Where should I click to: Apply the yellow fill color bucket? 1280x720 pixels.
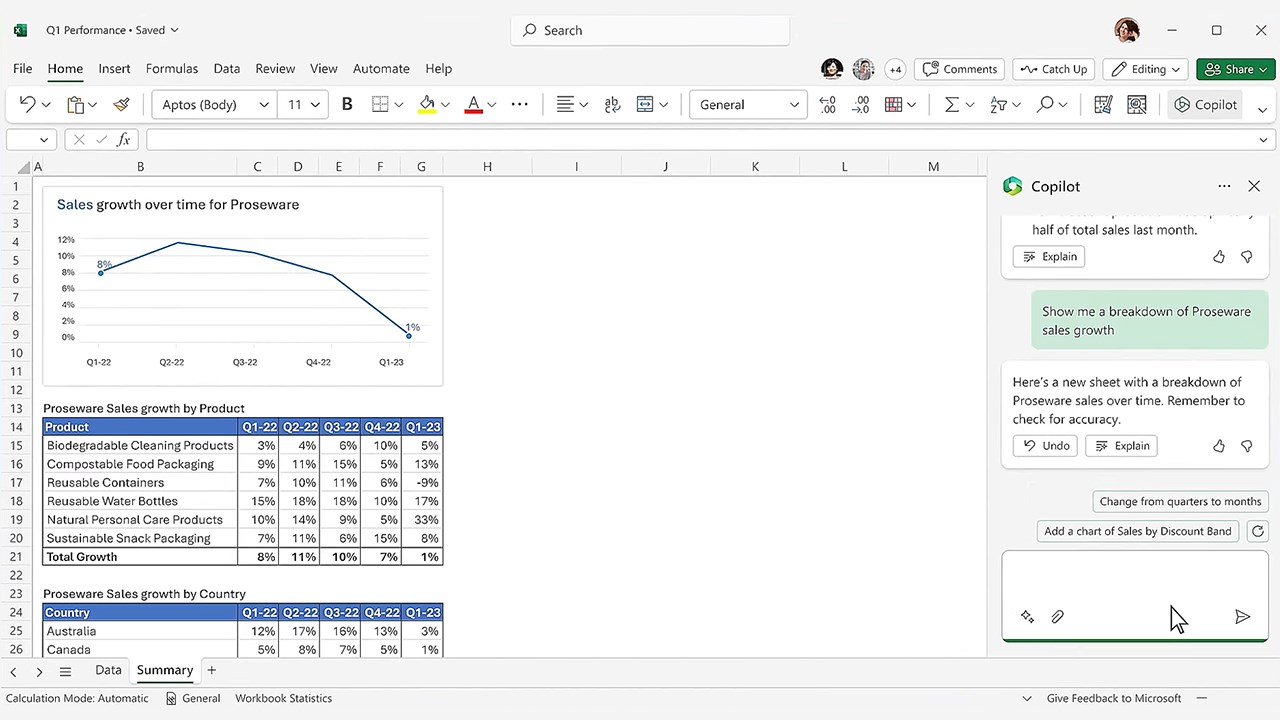pyautogui.click(x=427, y=104)
